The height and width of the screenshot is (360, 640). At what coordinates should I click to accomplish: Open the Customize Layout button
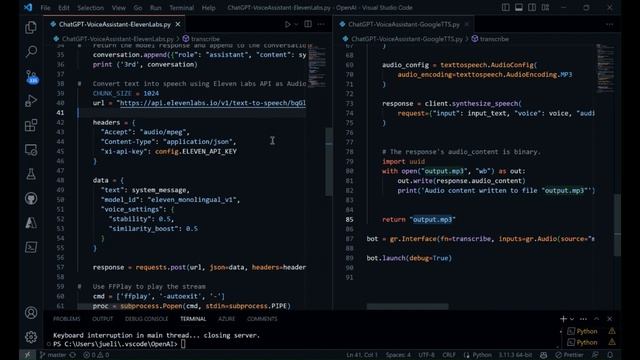pyautogui.click(x=545, y=7)
